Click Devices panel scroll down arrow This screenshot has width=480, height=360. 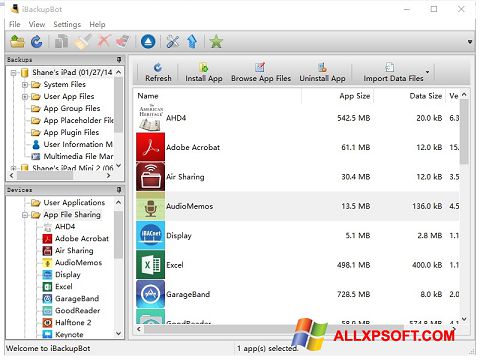click(x=119, y=333)
